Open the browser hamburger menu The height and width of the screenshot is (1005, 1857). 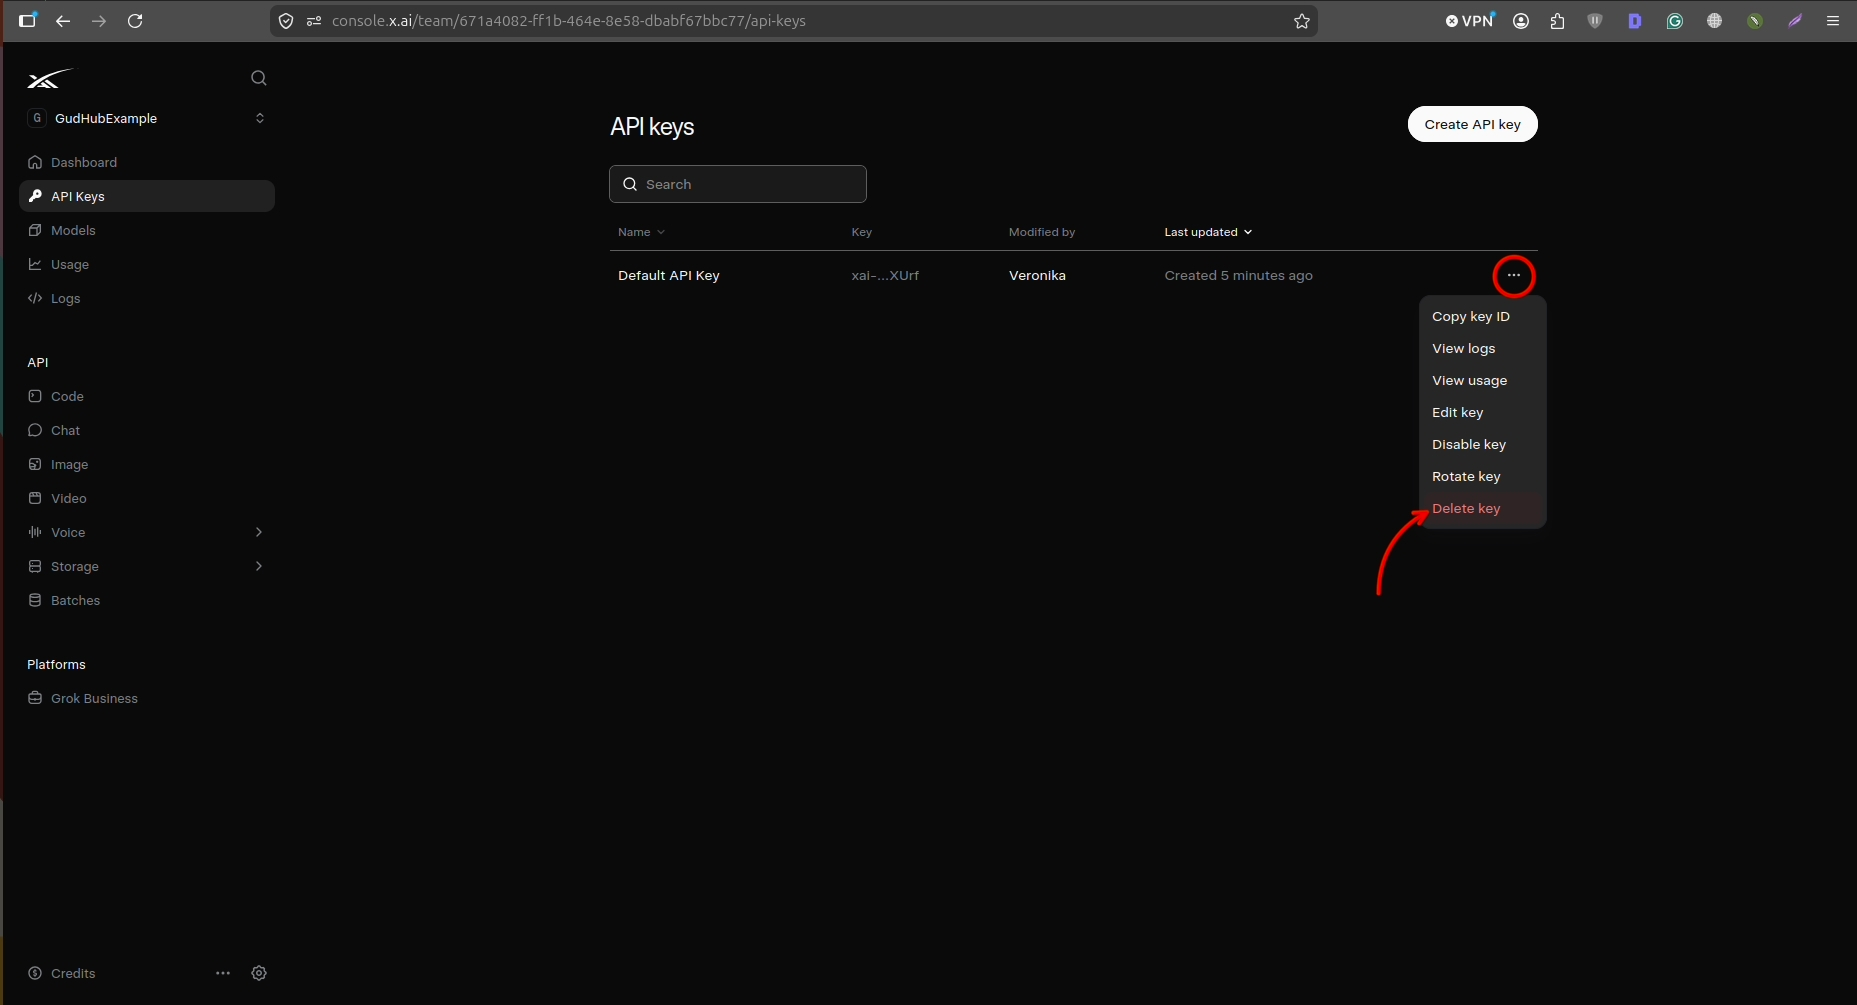point(1833,20)
